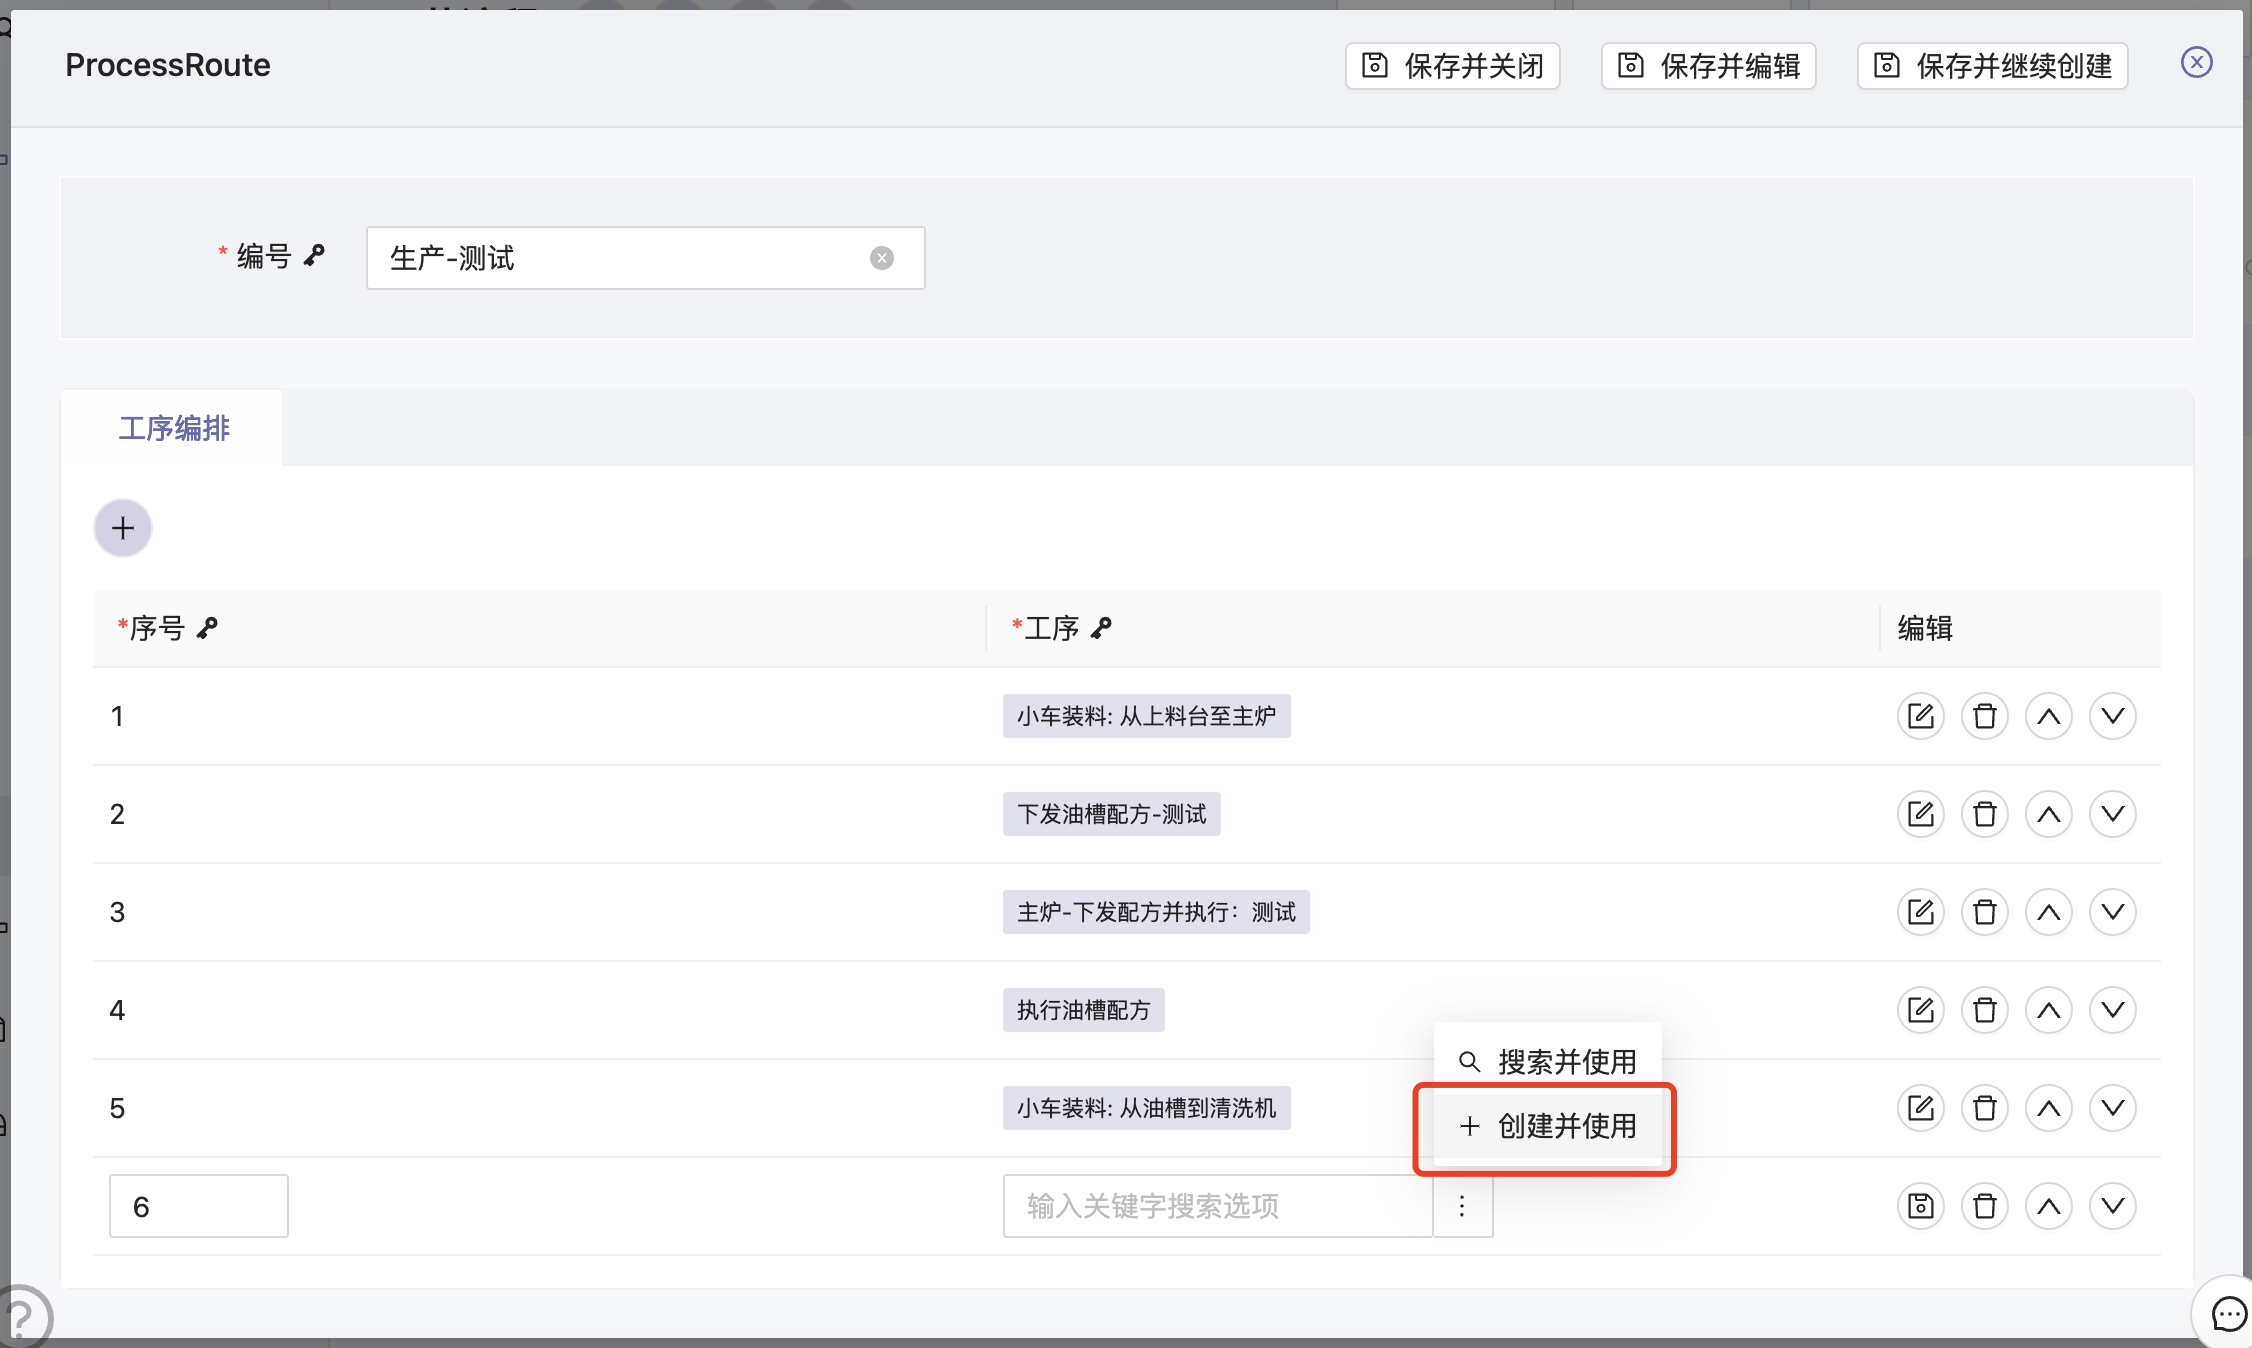2252x1348 pixels.
Task: Click the 保存并继续创建 button
Action: pos(1992,66)
